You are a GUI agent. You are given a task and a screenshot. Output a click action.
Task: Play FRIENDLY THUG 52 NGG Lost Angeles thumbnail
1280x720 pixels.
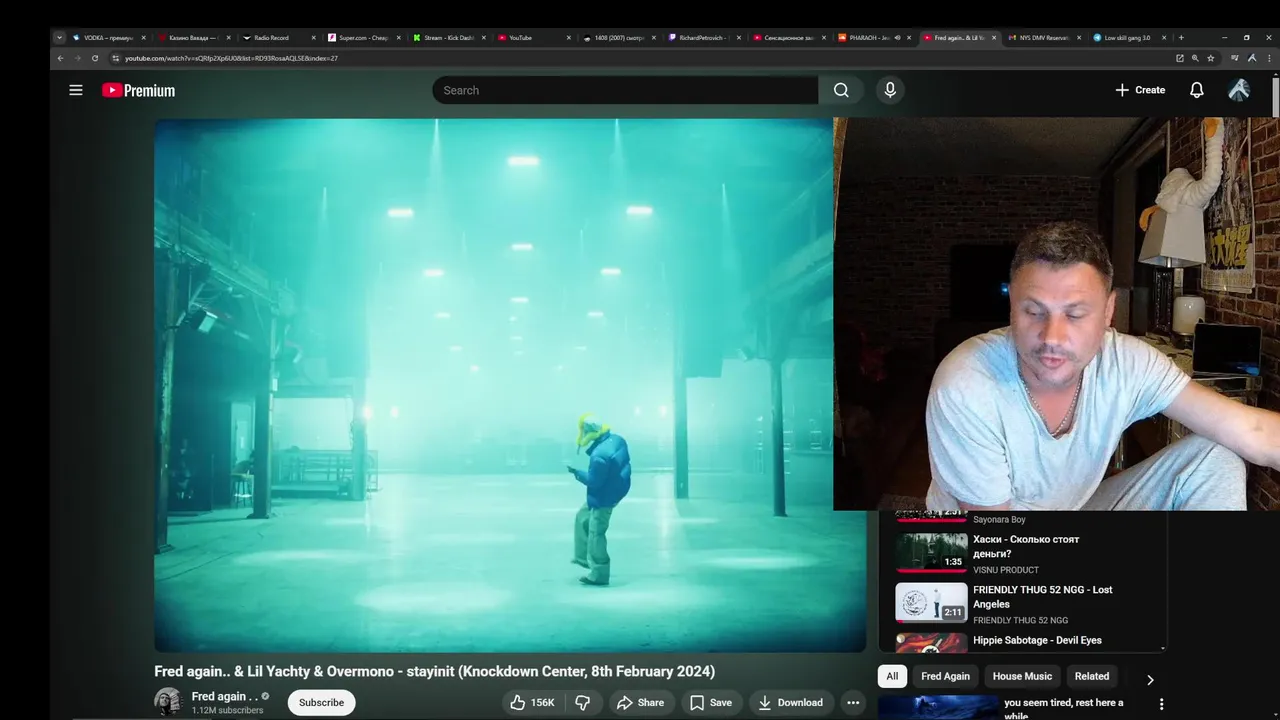pyautogui.click(x=931, y=602)
